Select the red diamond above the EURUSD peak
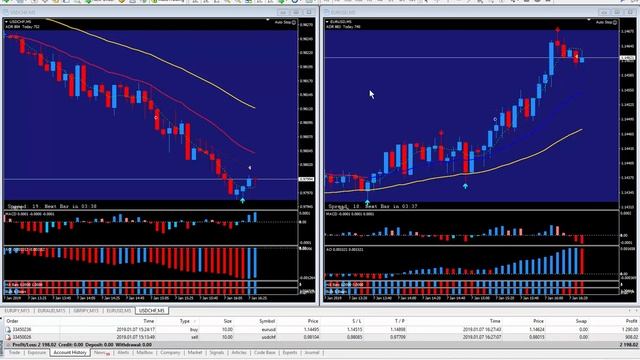 557,30
